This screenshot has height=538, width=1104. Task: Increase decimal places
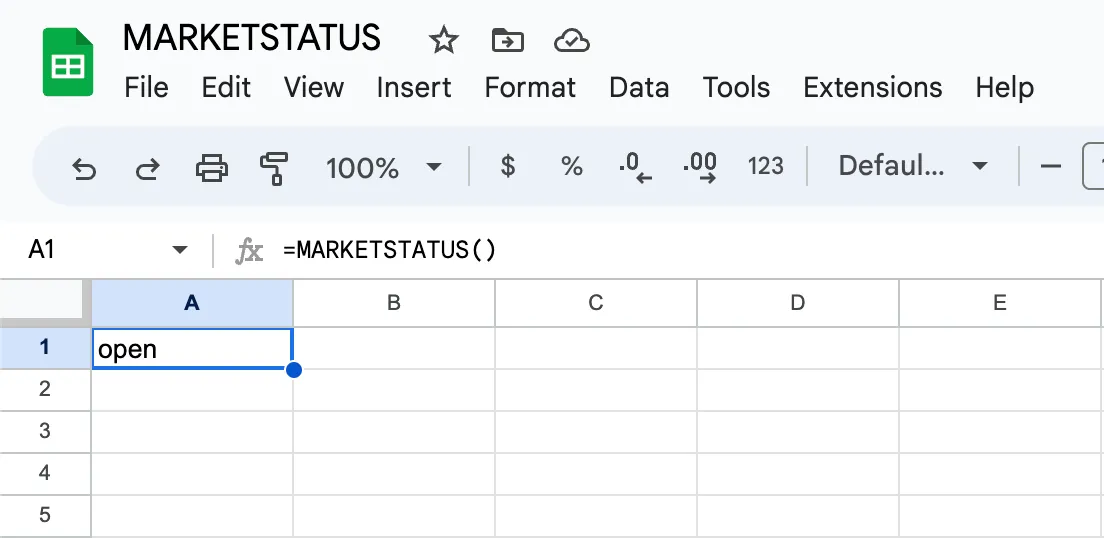point(700,168)
